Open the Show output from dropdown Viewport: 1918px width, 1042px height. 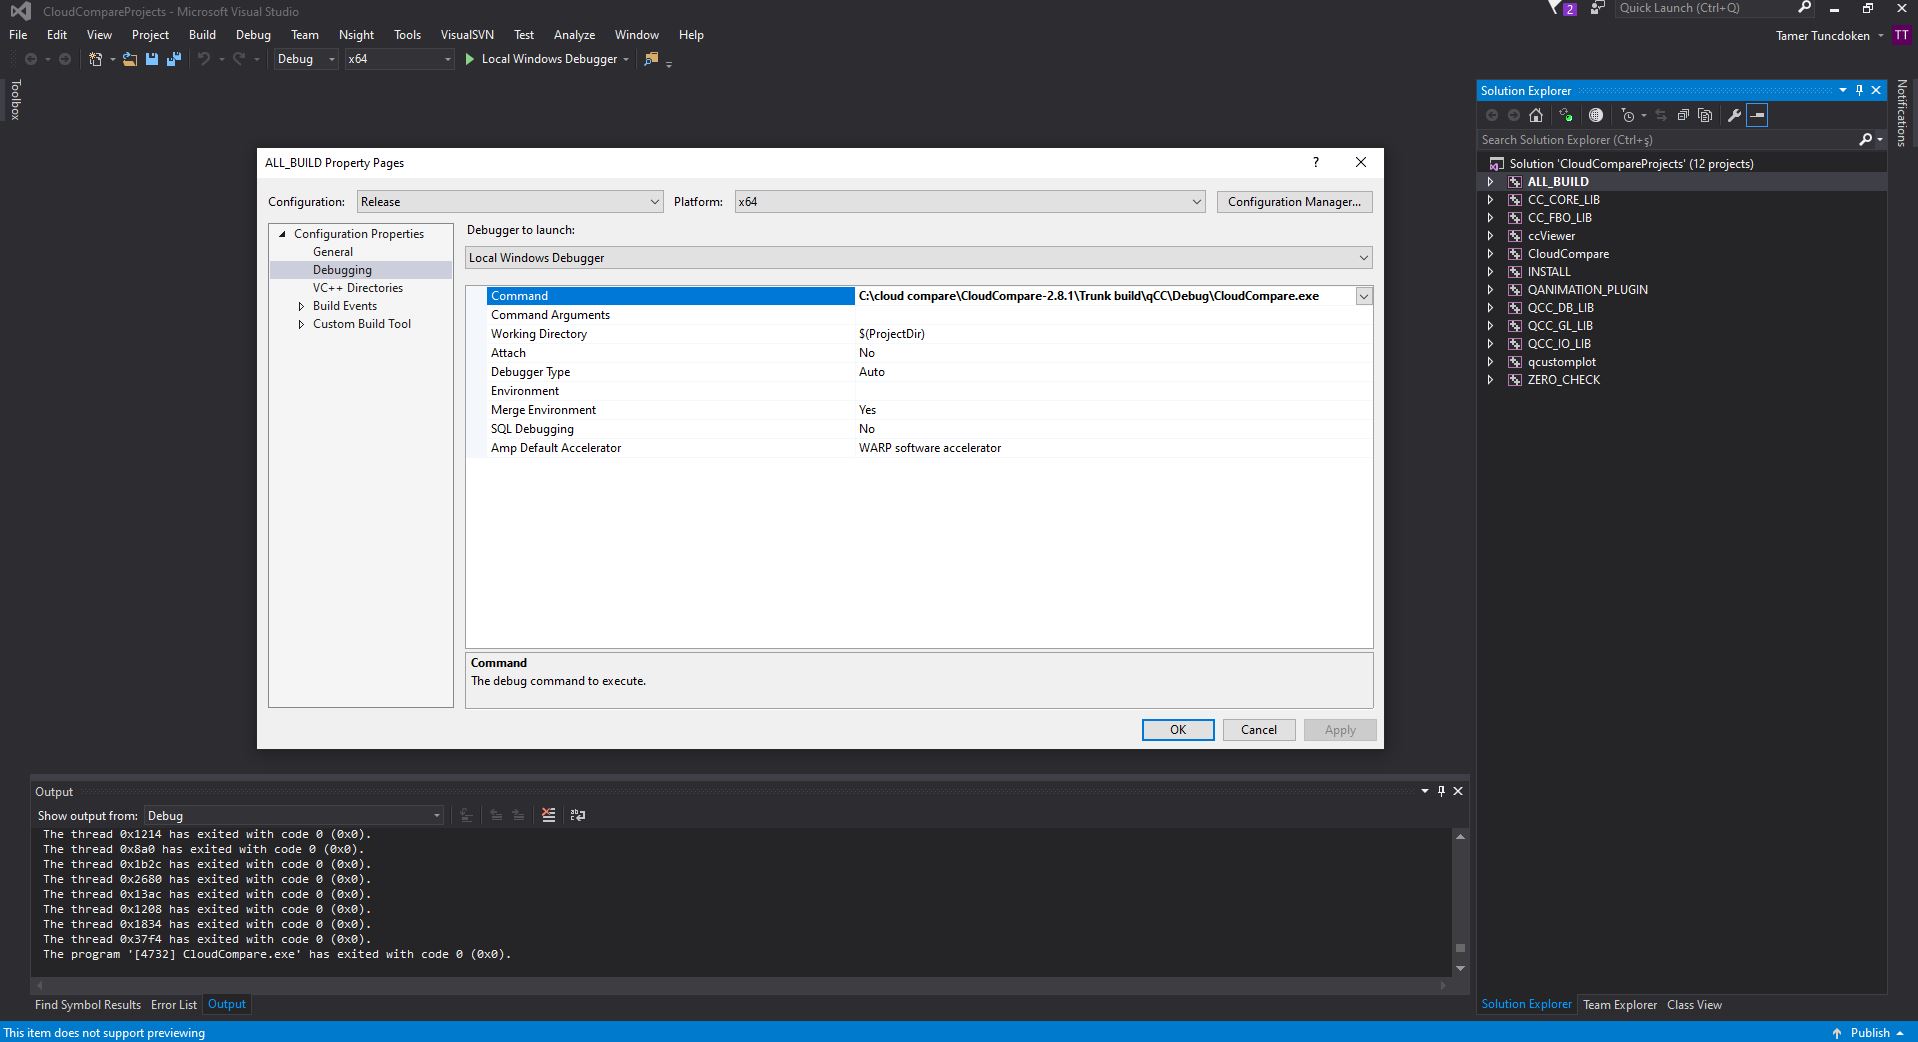pyautogui.click(x=294, y=816)
